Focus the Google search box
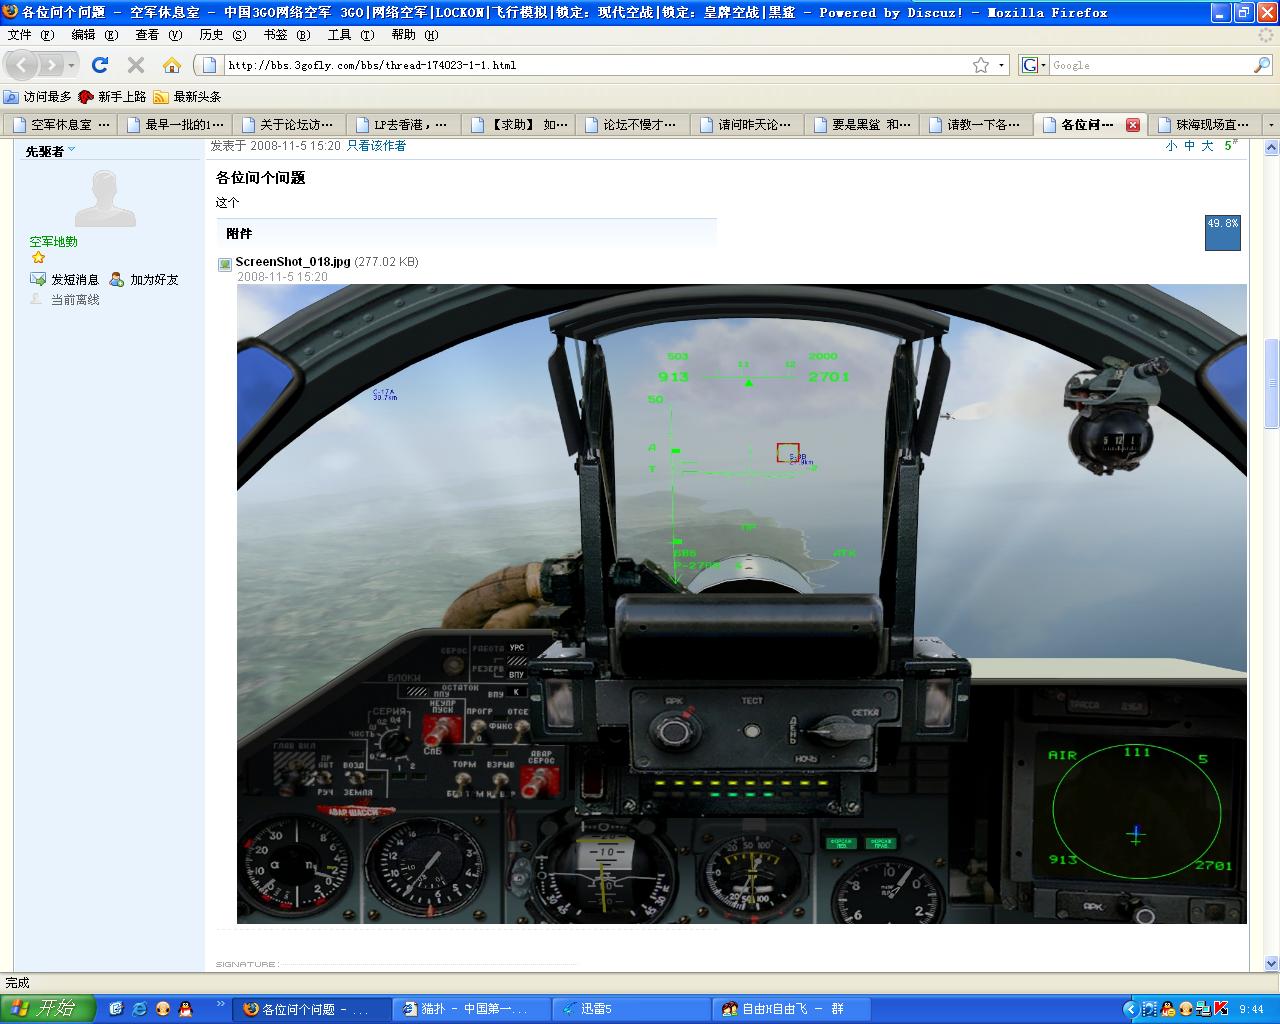Screen dimensions: 1280x1024 point(1150,65)
